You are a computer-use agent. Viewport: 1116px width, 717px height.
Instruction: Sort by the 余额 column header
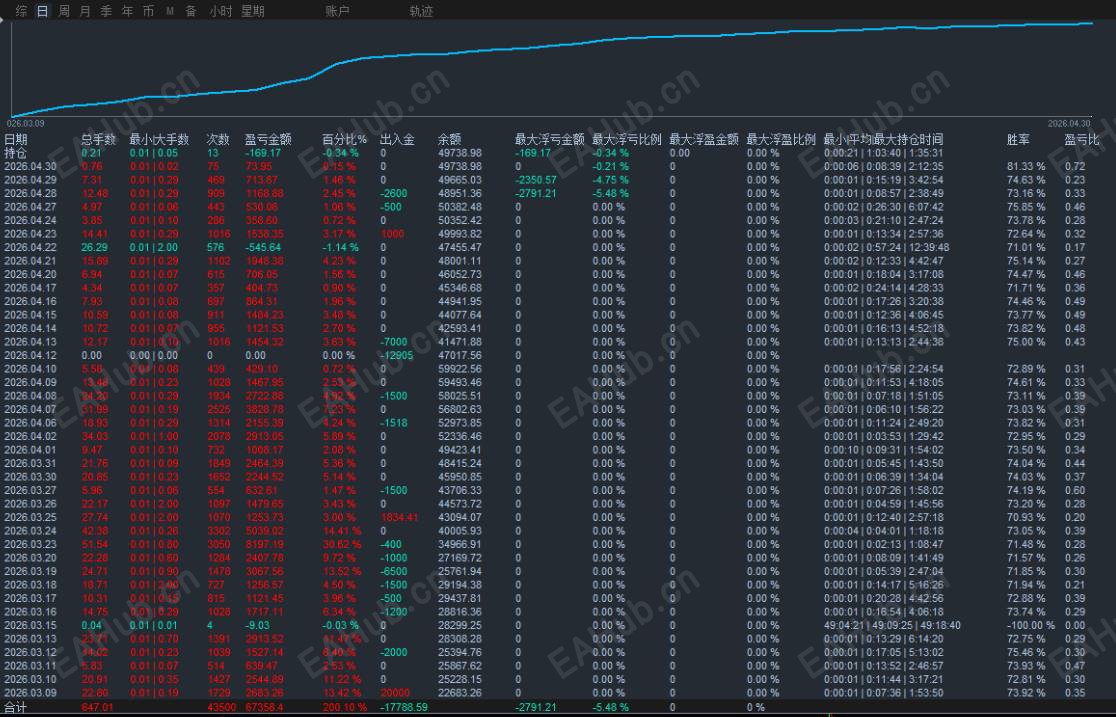tap(450, 140)
